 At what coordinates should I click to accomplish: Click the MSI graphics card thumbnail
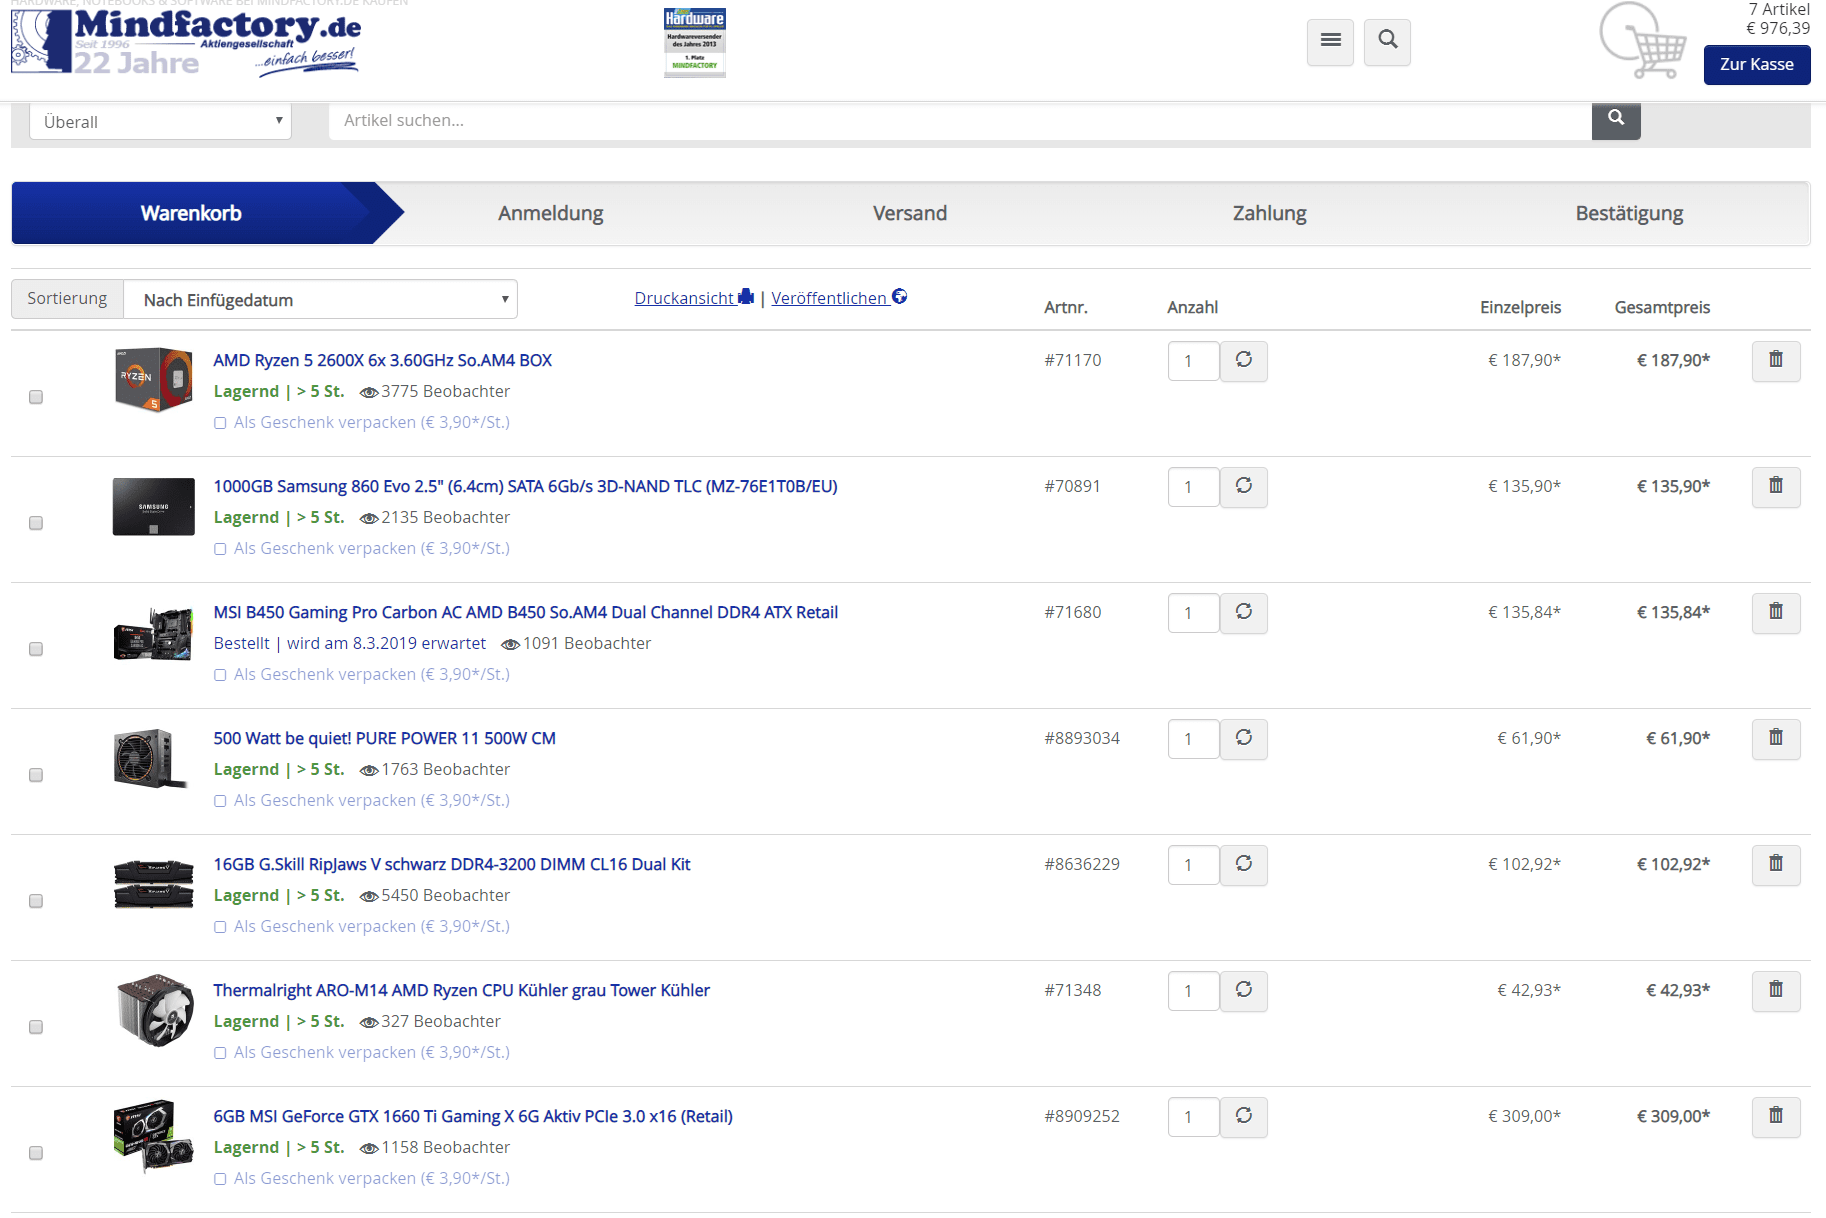tap(153, 1136)
